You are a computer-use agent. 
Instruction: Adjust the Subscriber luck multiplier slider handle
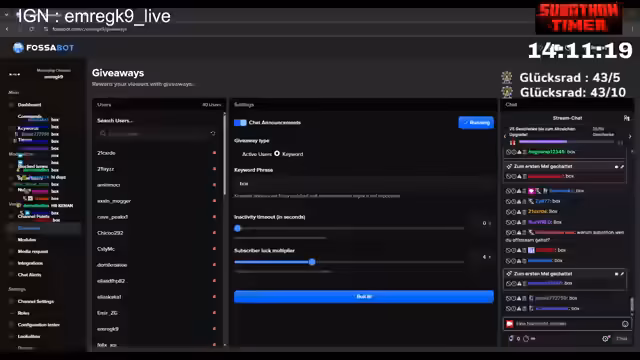click(312, 262)
